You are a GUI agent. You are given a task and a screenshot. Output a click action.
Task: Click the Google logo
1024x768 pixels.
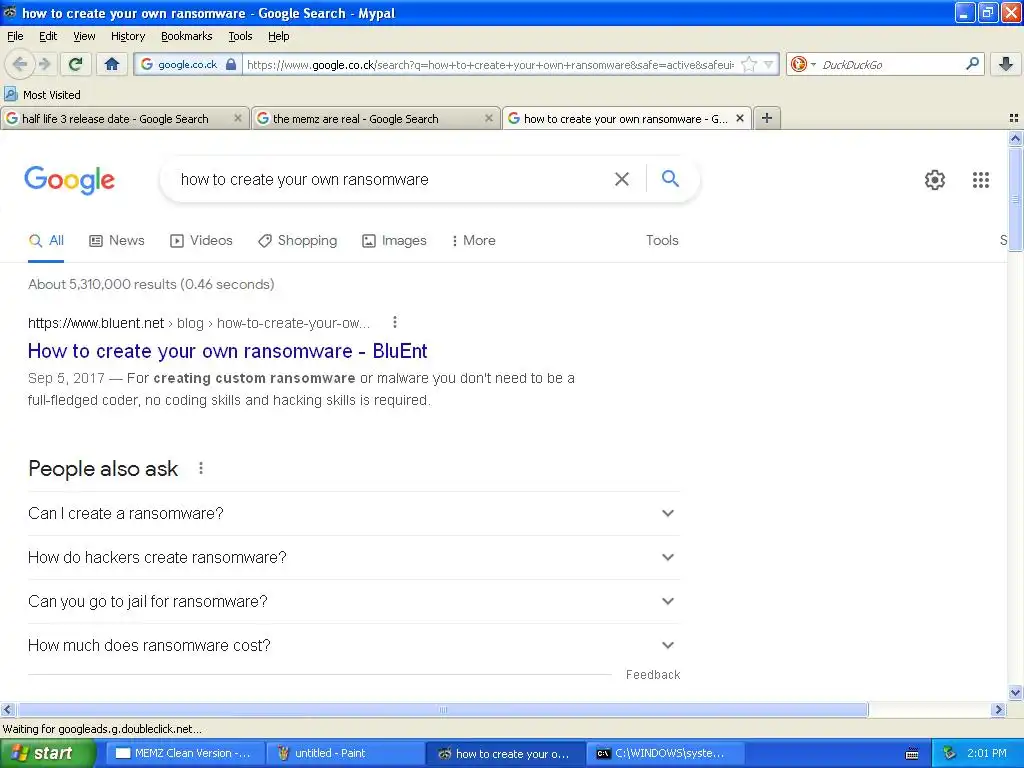coord(69,180)
